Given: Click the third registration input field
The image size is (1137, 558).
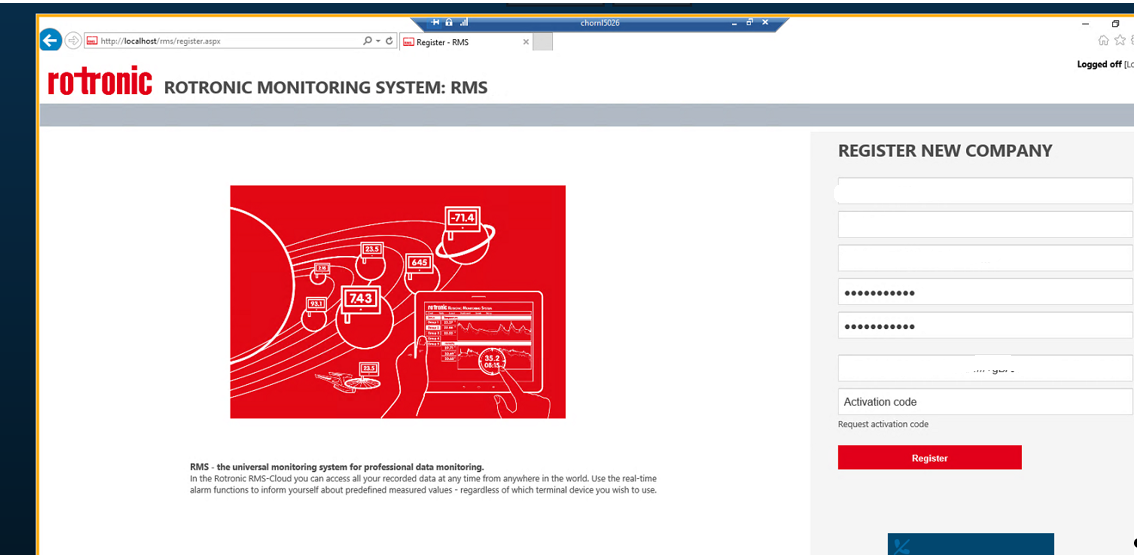Looking at the screenshot, I should 985,258.
